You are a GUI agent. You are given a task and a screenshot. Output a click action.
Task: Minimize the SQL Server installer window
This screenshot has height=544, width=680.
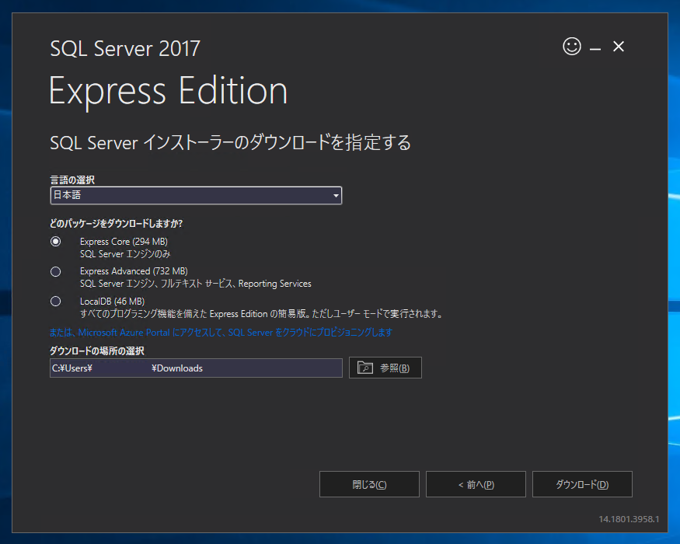click(595, 49)
